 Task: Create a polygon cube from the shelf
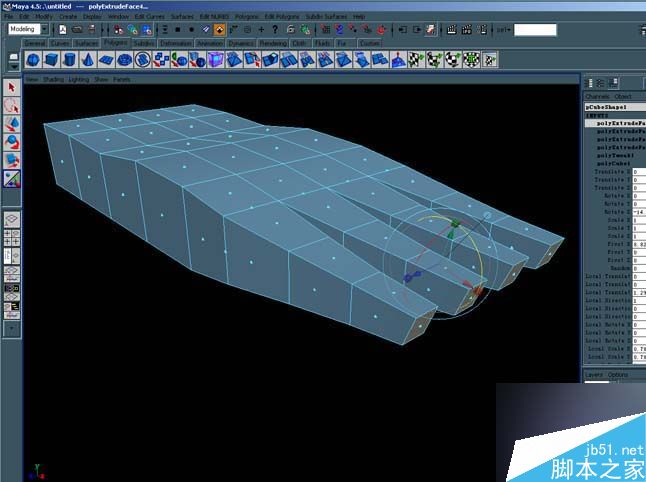tap(51, 60)
